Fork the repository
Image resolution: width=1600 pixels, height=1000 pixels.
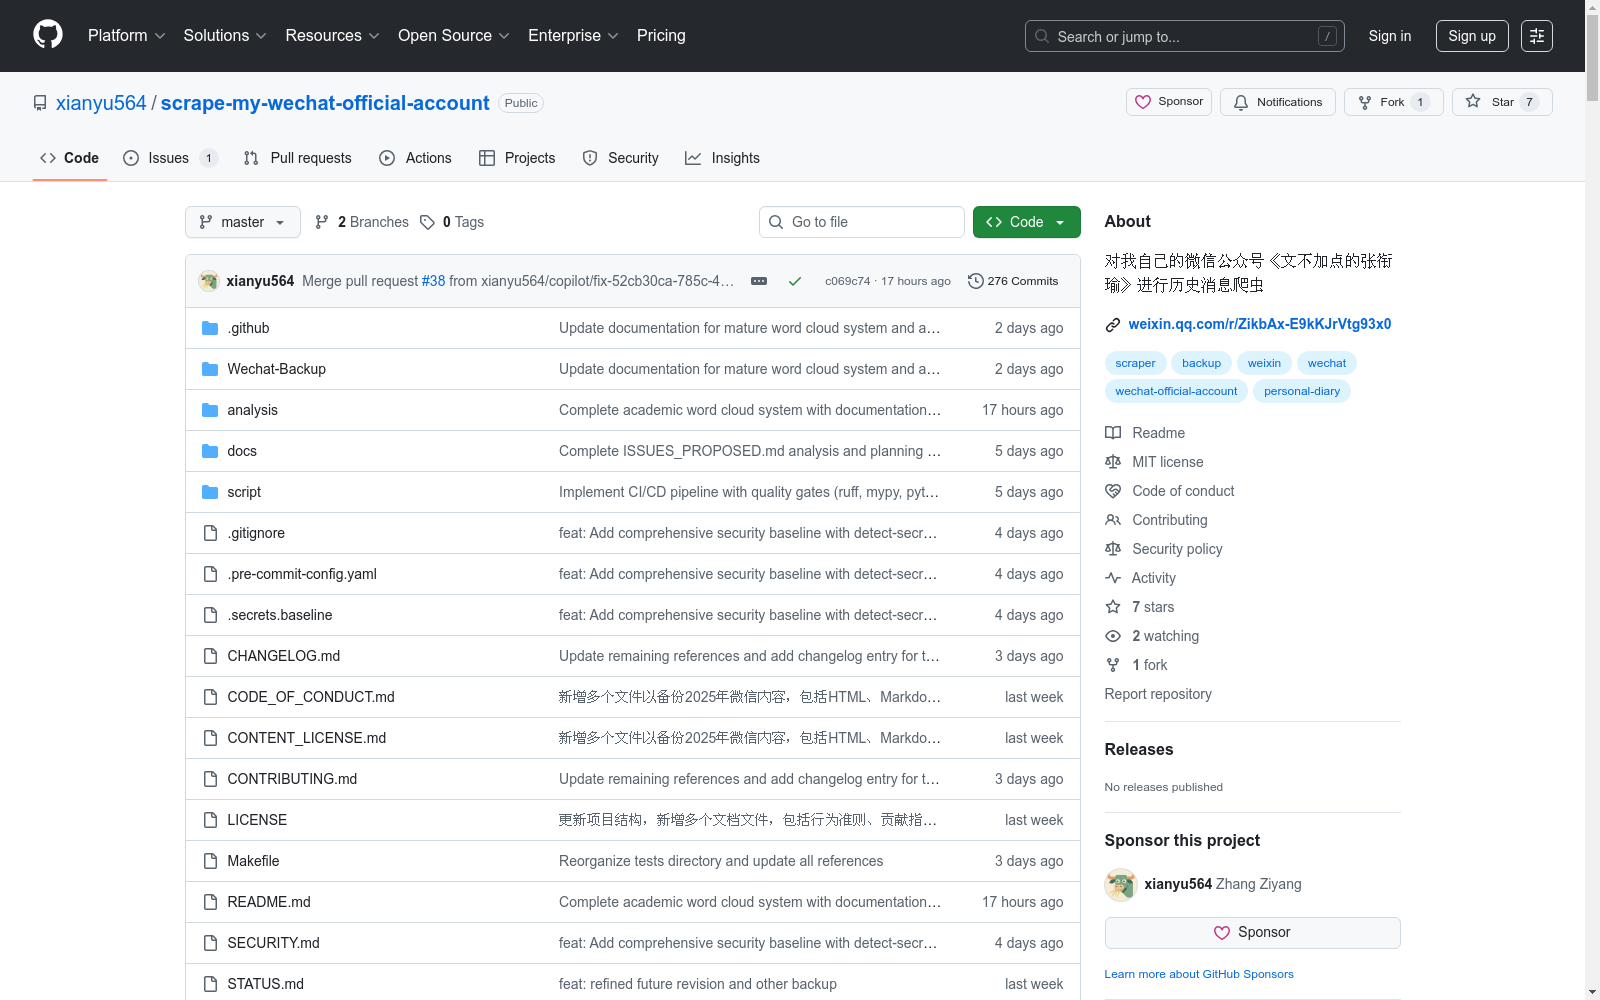(1394, 102)
